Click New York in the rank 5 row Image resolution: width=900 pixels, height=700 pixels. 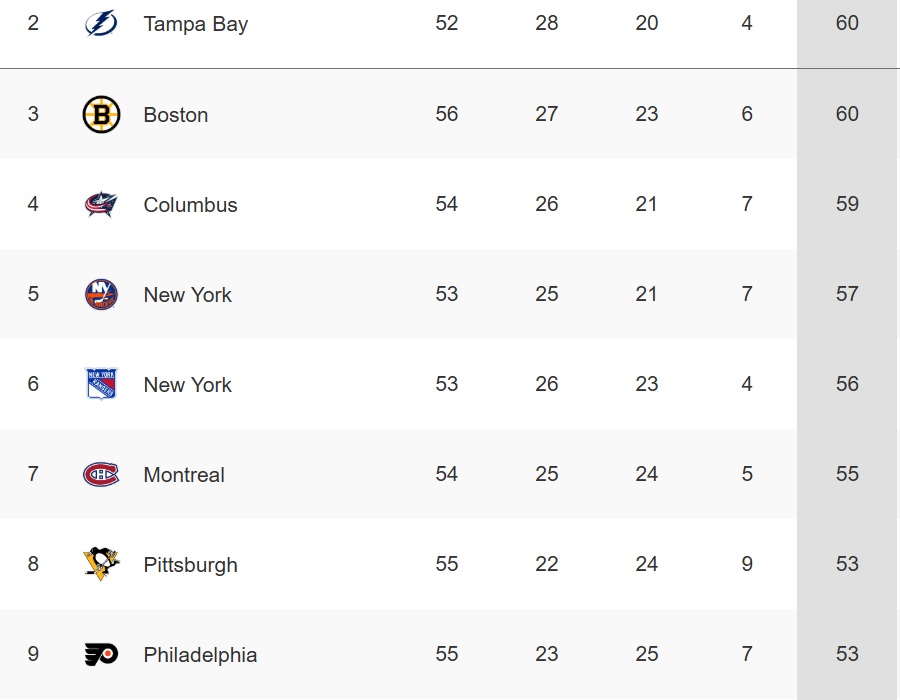point(188,295)
